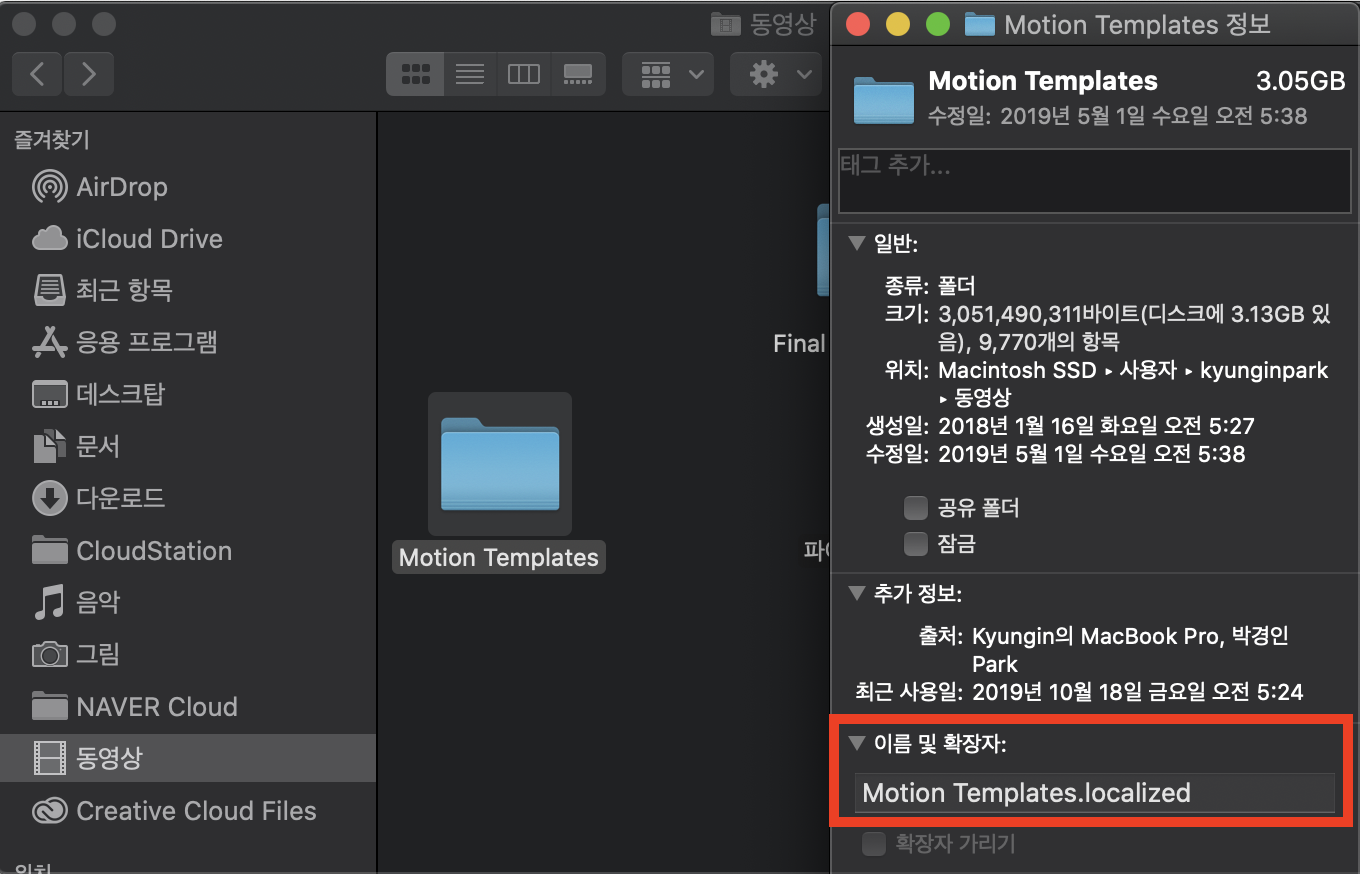The width and height of the screenshot is (1360, 874).
Task: Click the Finder window proxy title 동영상
Action: click(x=782, y=25)
